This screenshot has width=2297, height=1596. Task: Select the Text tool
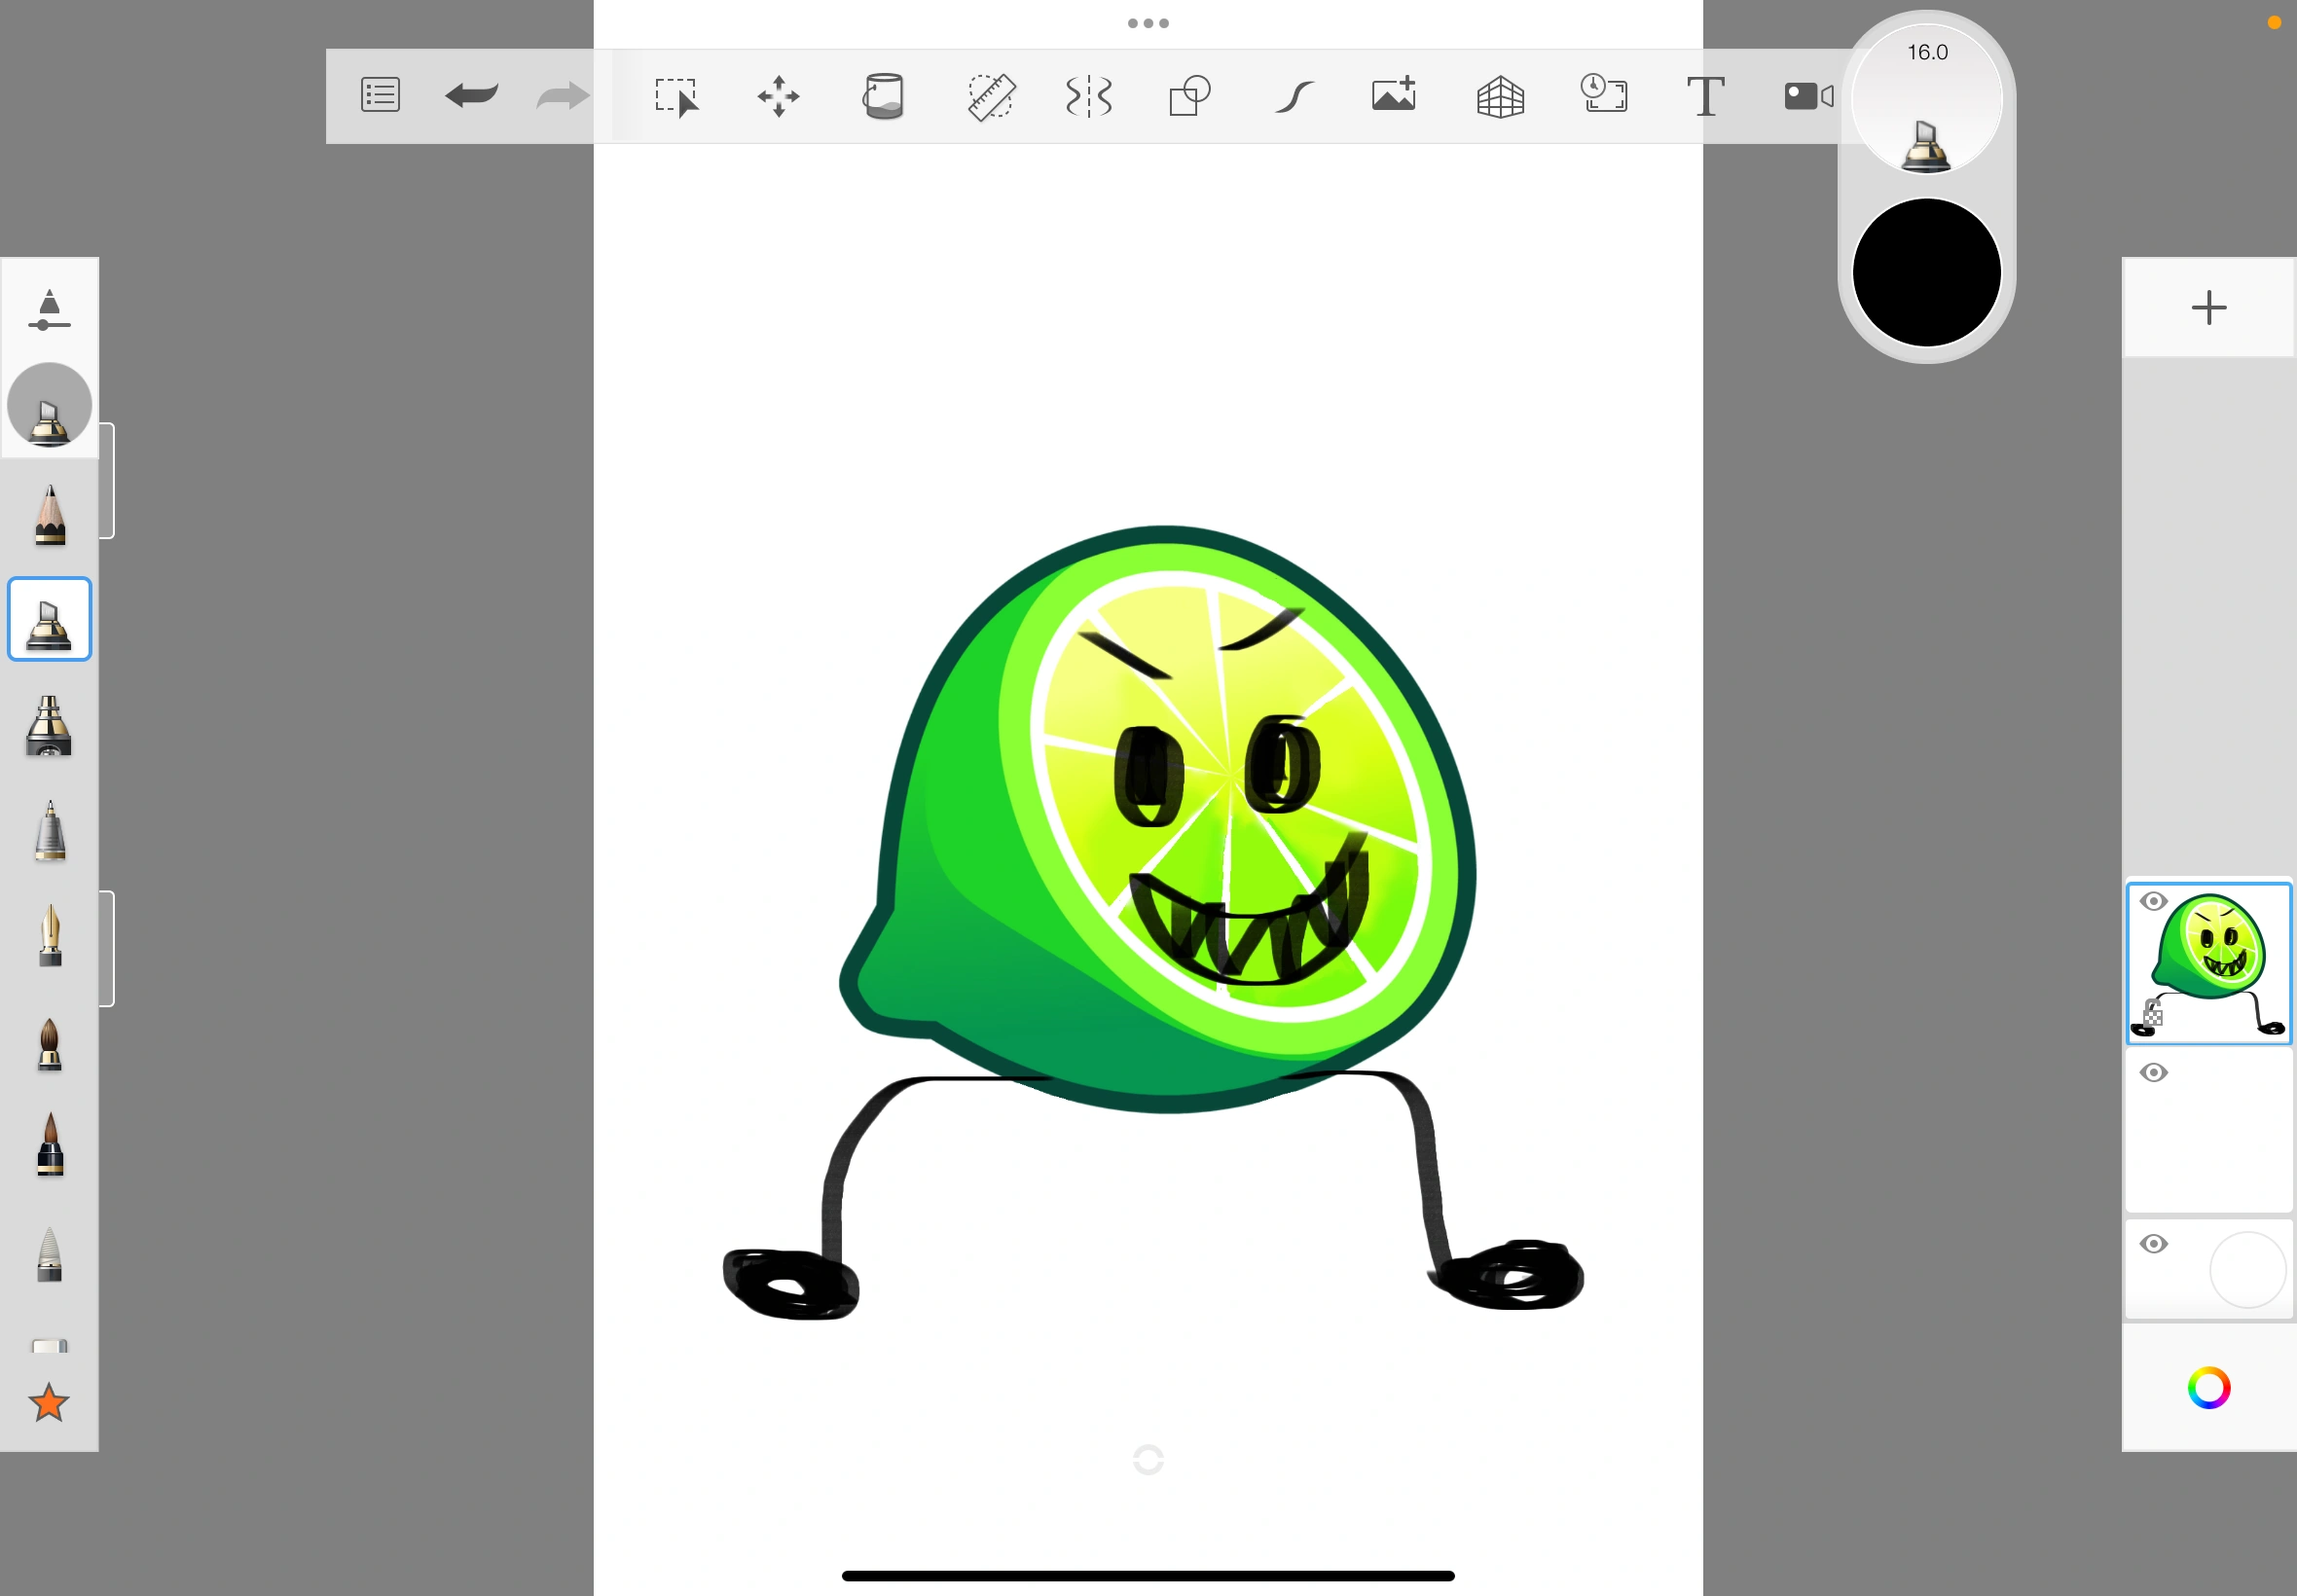[1704, 96]
